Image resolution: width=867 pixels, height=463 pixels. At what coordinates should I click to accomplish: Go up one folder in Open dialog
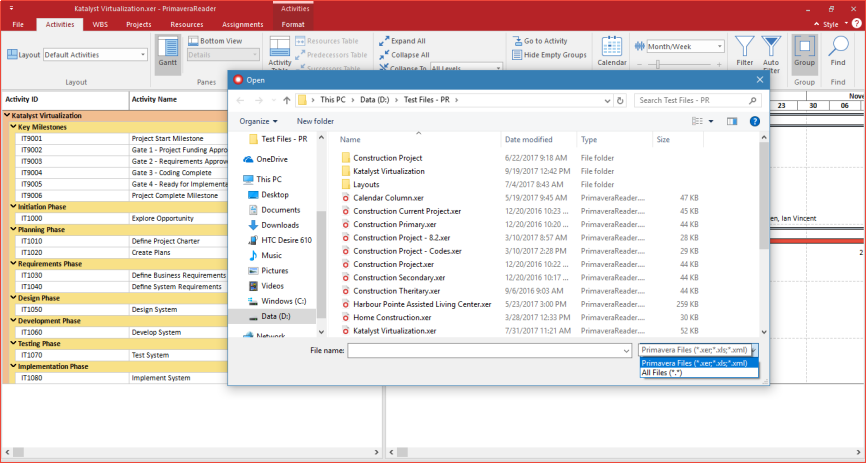[x=286, y=101]
